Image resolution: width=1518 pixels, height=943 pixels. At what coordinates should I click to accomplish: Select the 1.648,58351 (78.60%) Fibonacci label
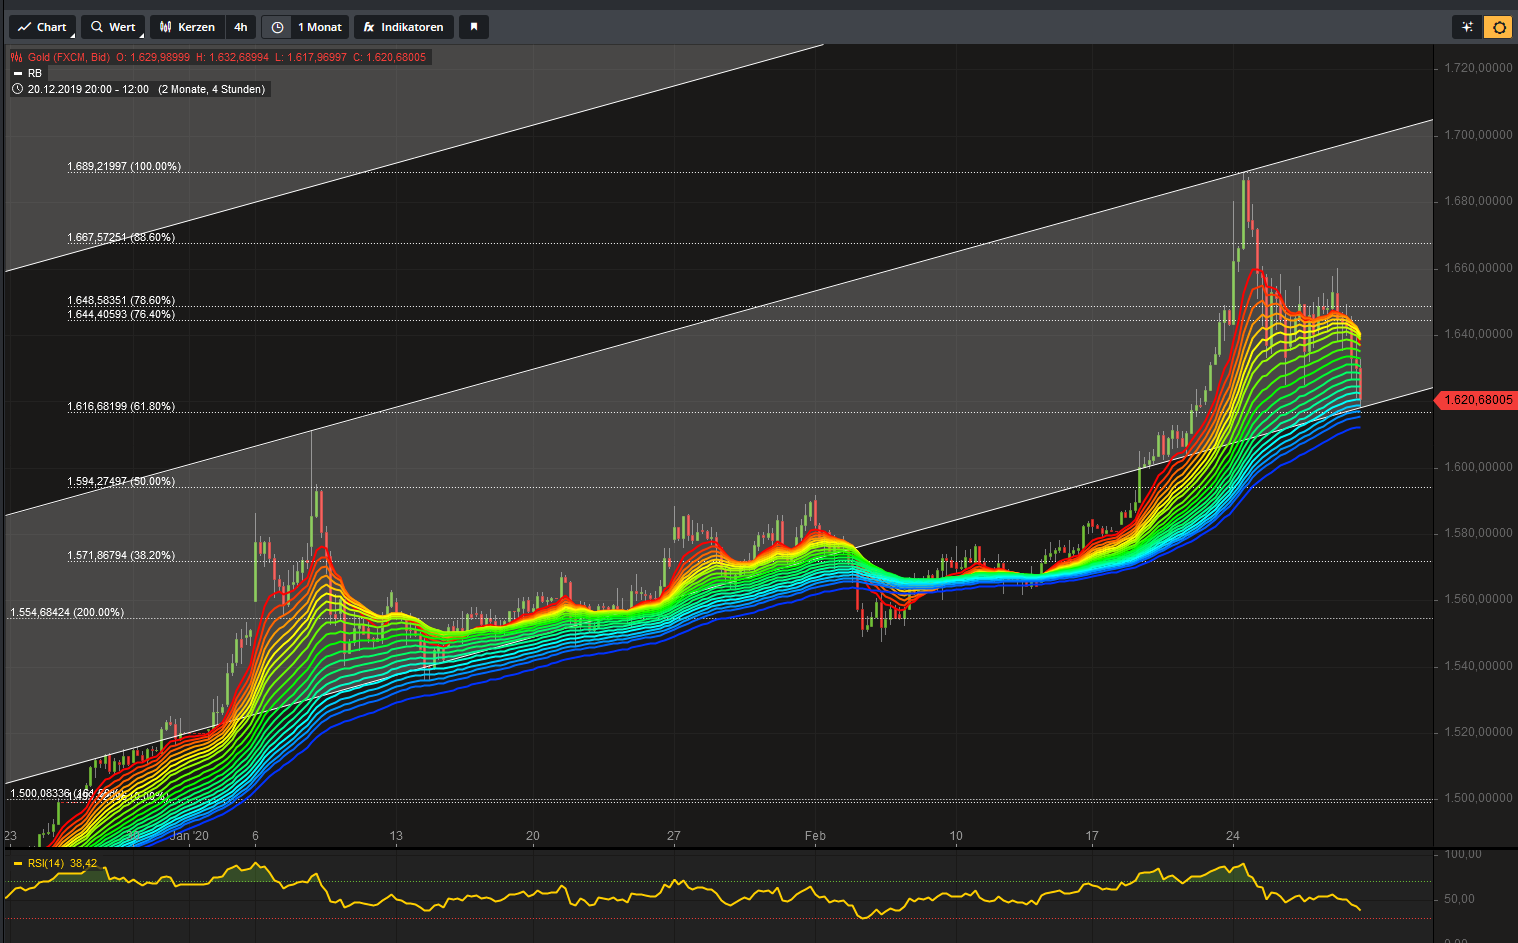click(x=121, y=300)
